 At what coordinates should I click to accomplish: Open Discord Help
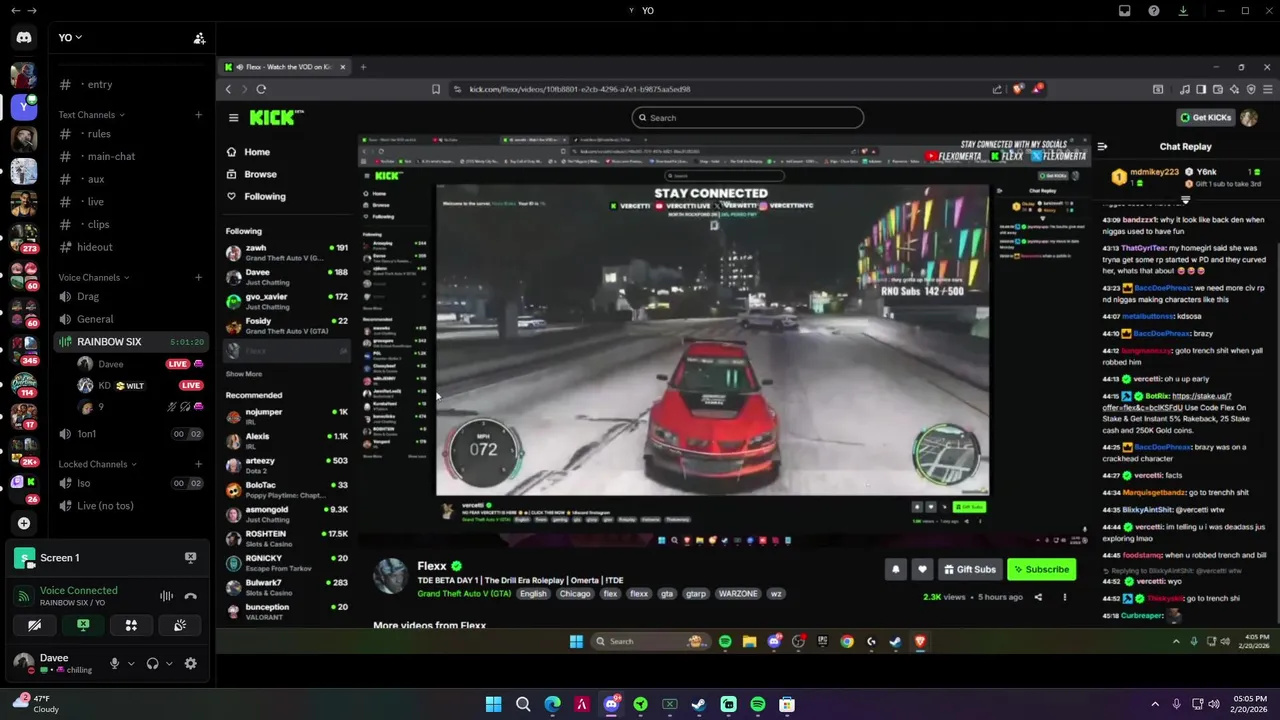1154,10
